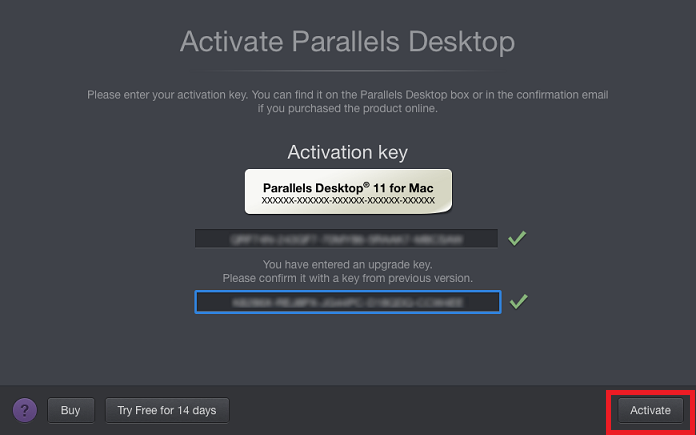The image size is (696, 435).
Task: Activate the product with the Activate button
Action: pos(650,410)
